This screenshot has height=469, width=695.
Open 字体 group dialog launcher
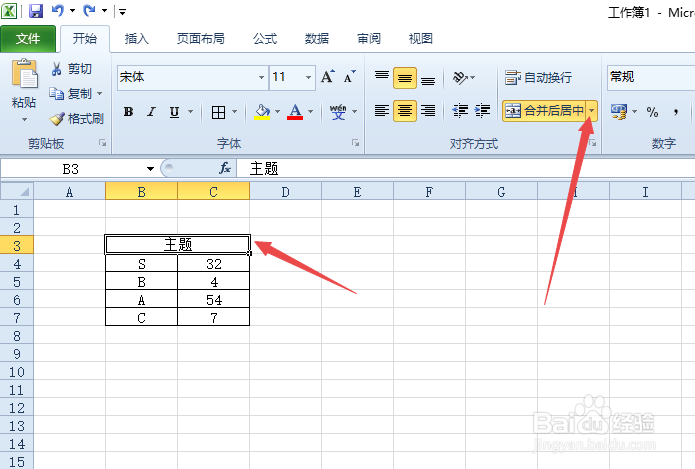(355, 143)
